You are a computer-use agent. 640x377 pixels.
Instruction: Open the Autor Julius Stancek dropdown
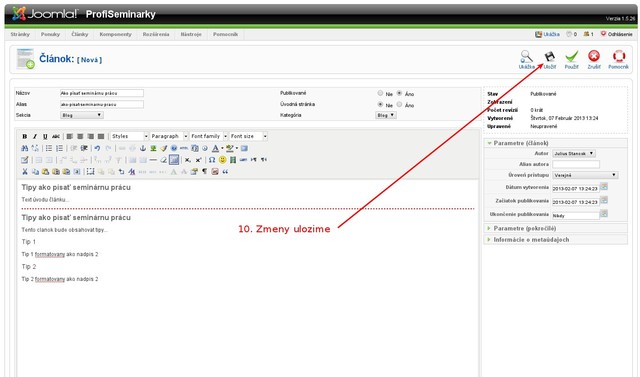point(574,153)
